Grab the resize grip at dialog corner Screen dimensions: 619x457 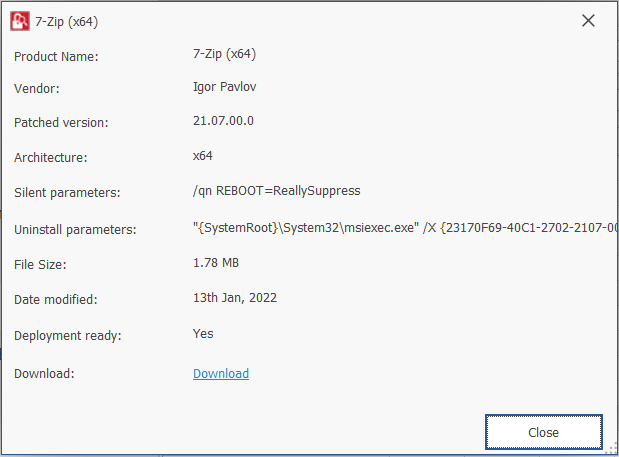[613, 450]
